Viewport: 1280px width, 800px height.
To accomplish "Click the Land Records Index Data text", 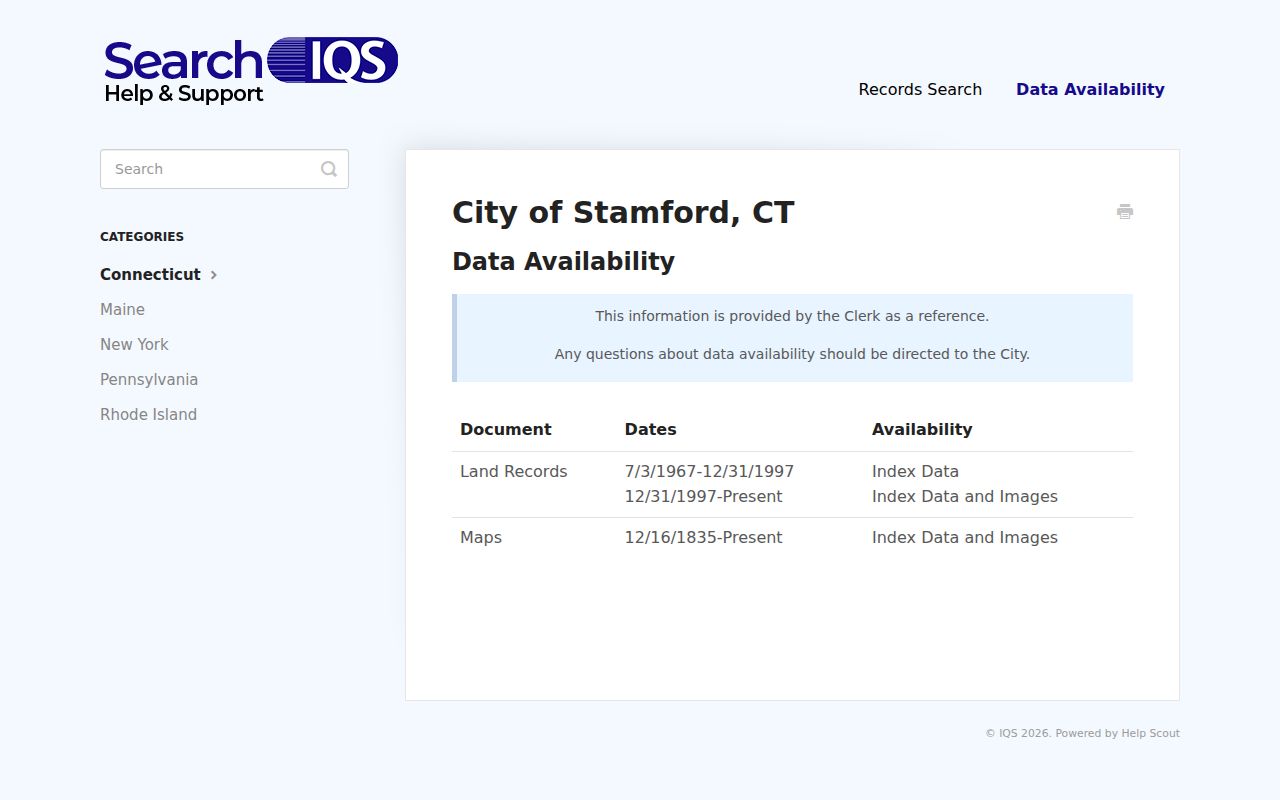I will click(x=915, y=471).
